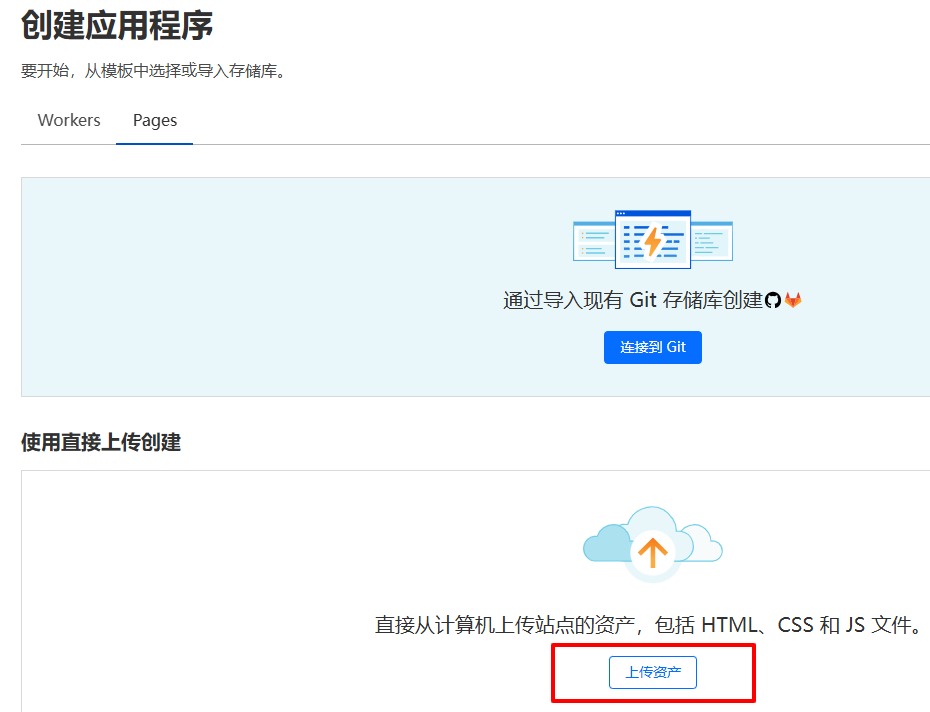Click the GitLab fox logo icon
The width and height of the screenshot is (930, 712).
point(793,300)
